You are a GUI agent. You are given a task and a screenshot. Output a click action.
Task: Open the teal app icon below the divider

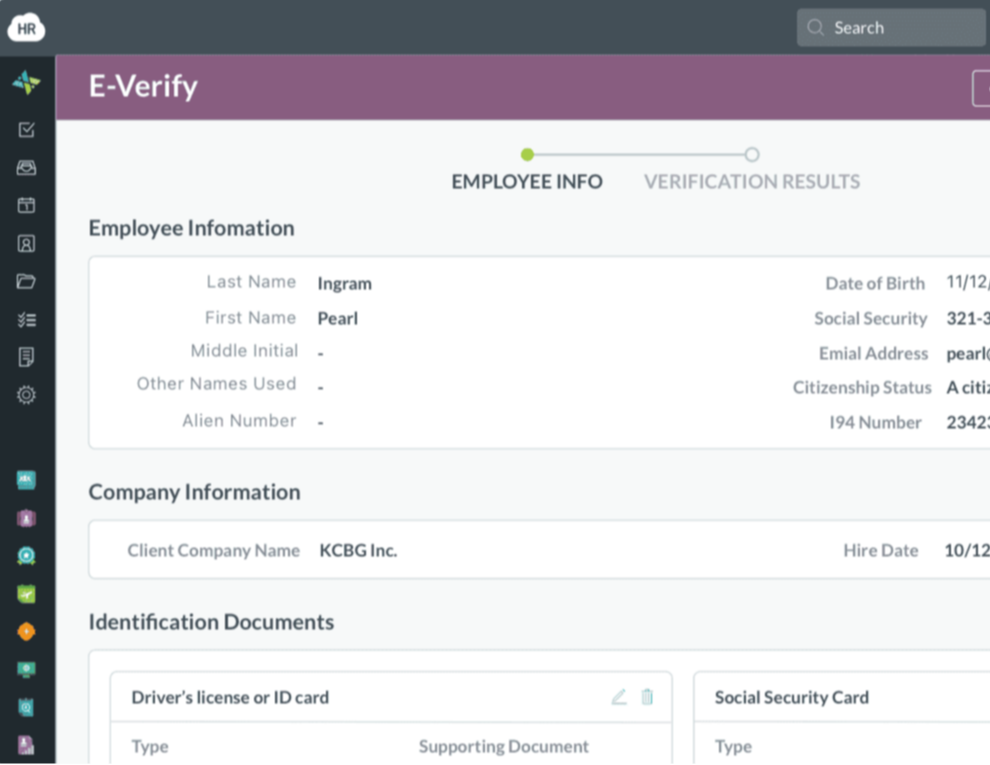27,480
